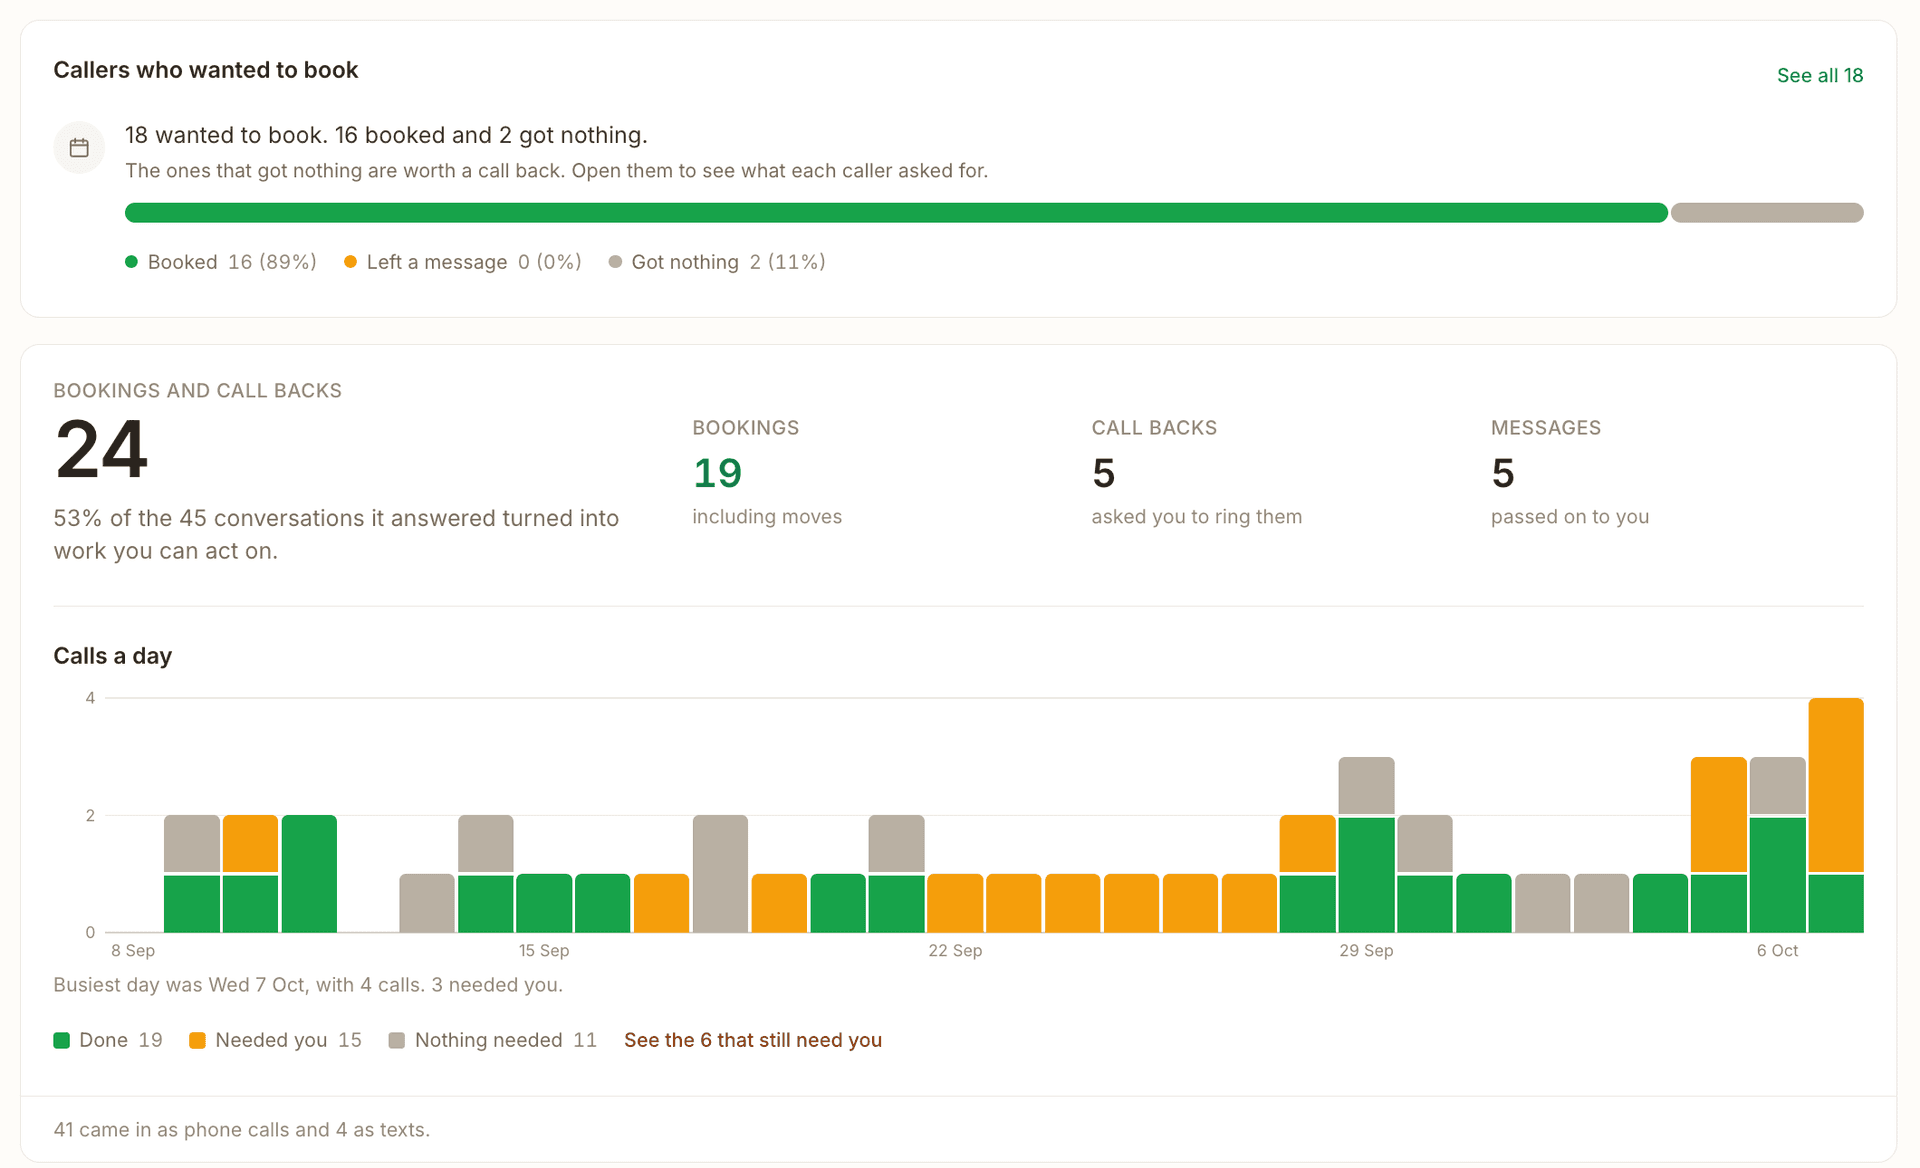This screenshot has height=1168, width=1920.
Task: Click the Calls a day heading
Action: (113, 656)
